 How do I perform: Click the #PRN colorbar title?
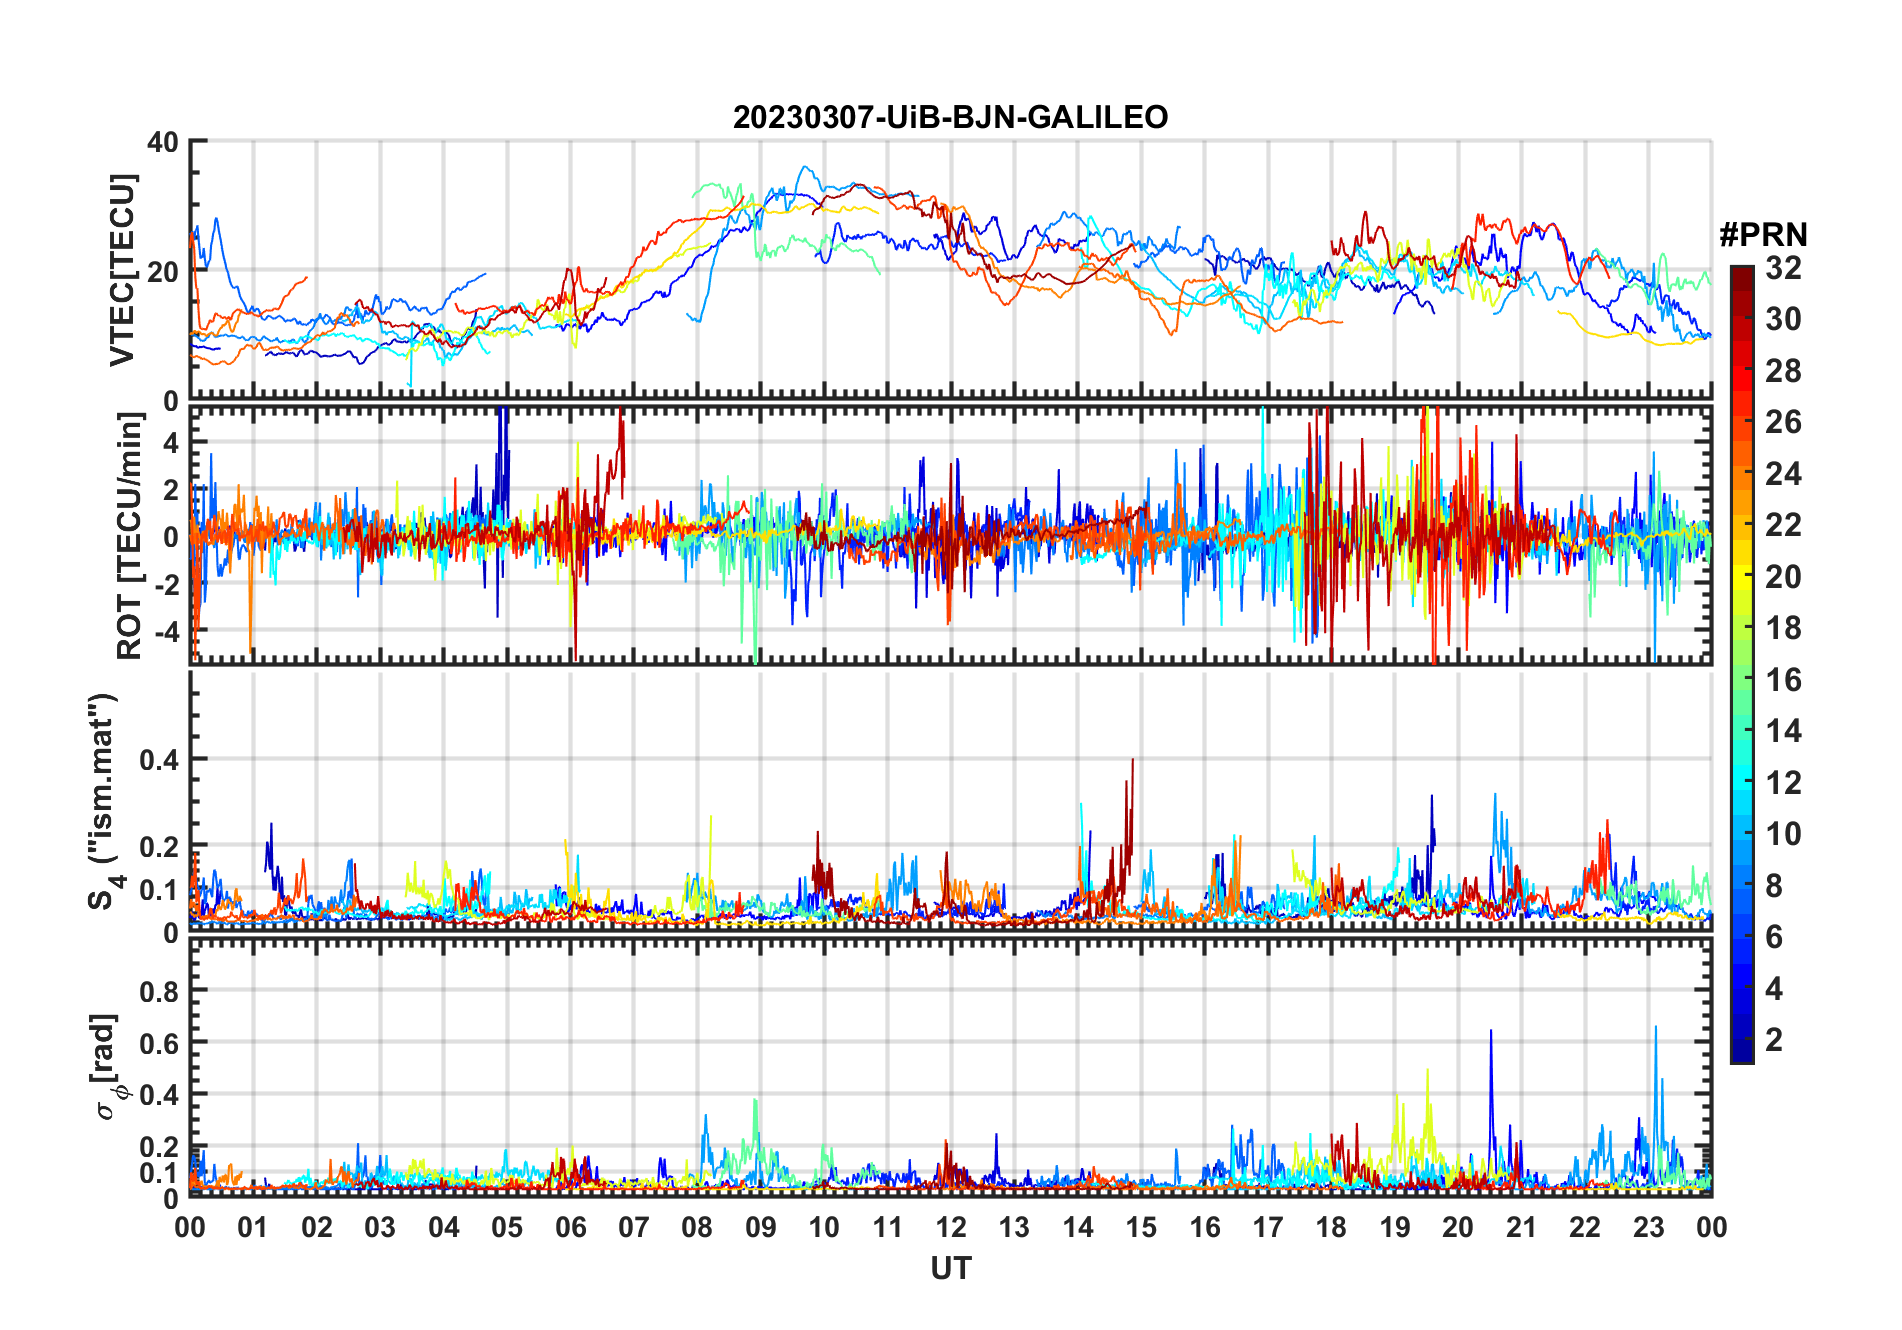click(1763, 234)
